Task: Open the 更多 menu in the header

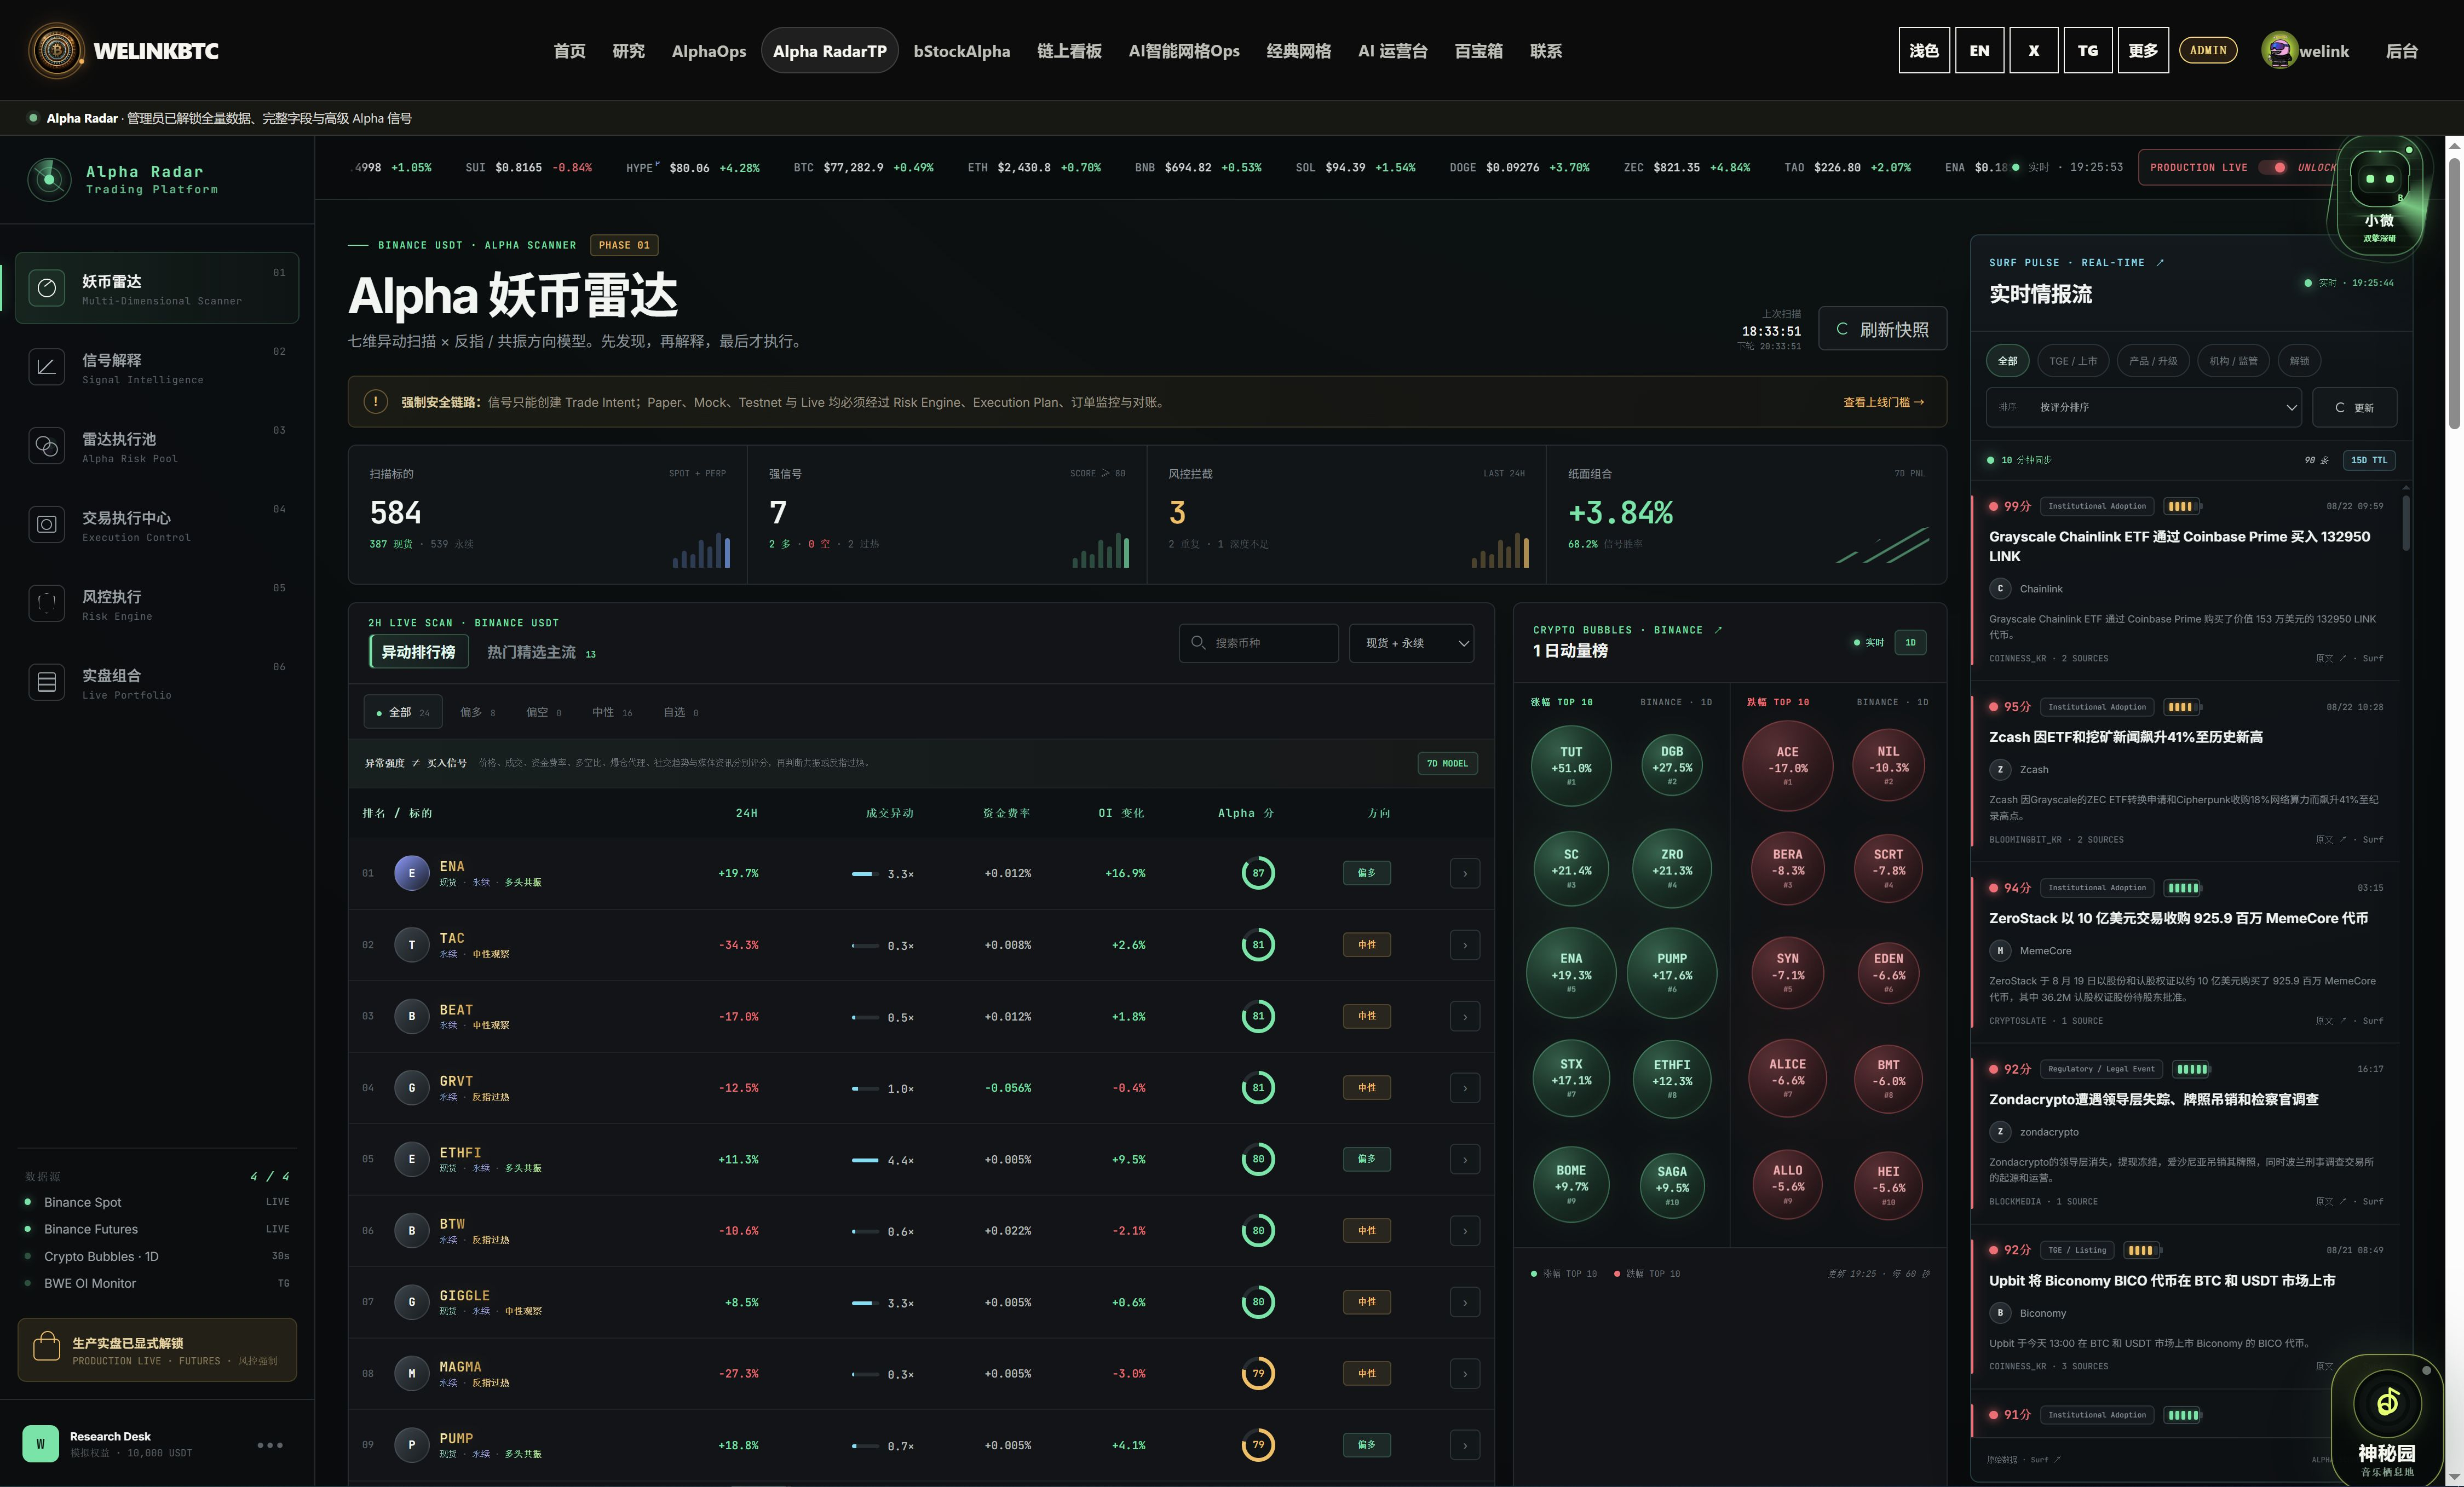Action: pyautogui.click(x=2143, y=51)
